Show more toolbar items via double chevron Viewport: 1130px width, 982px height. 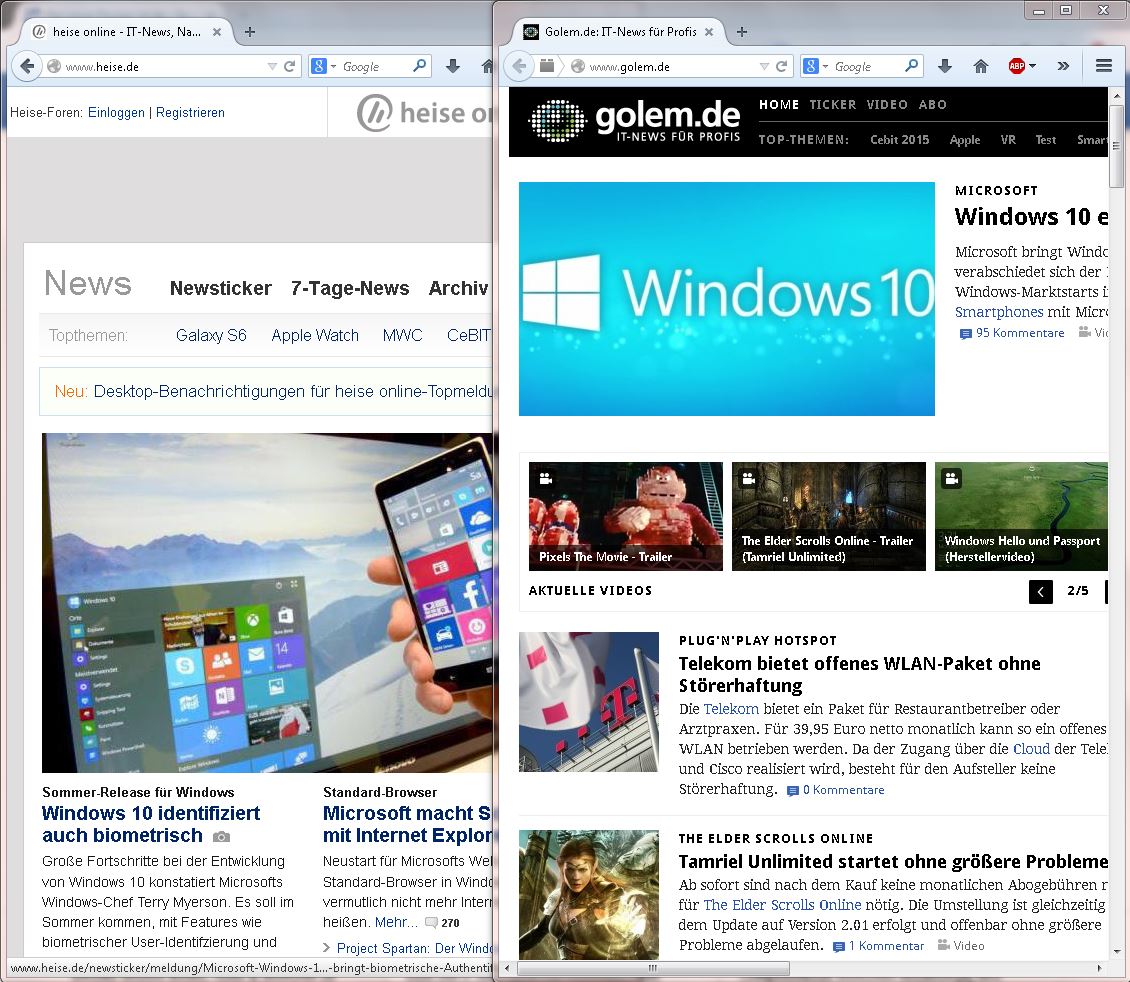tap(1063, 66)
